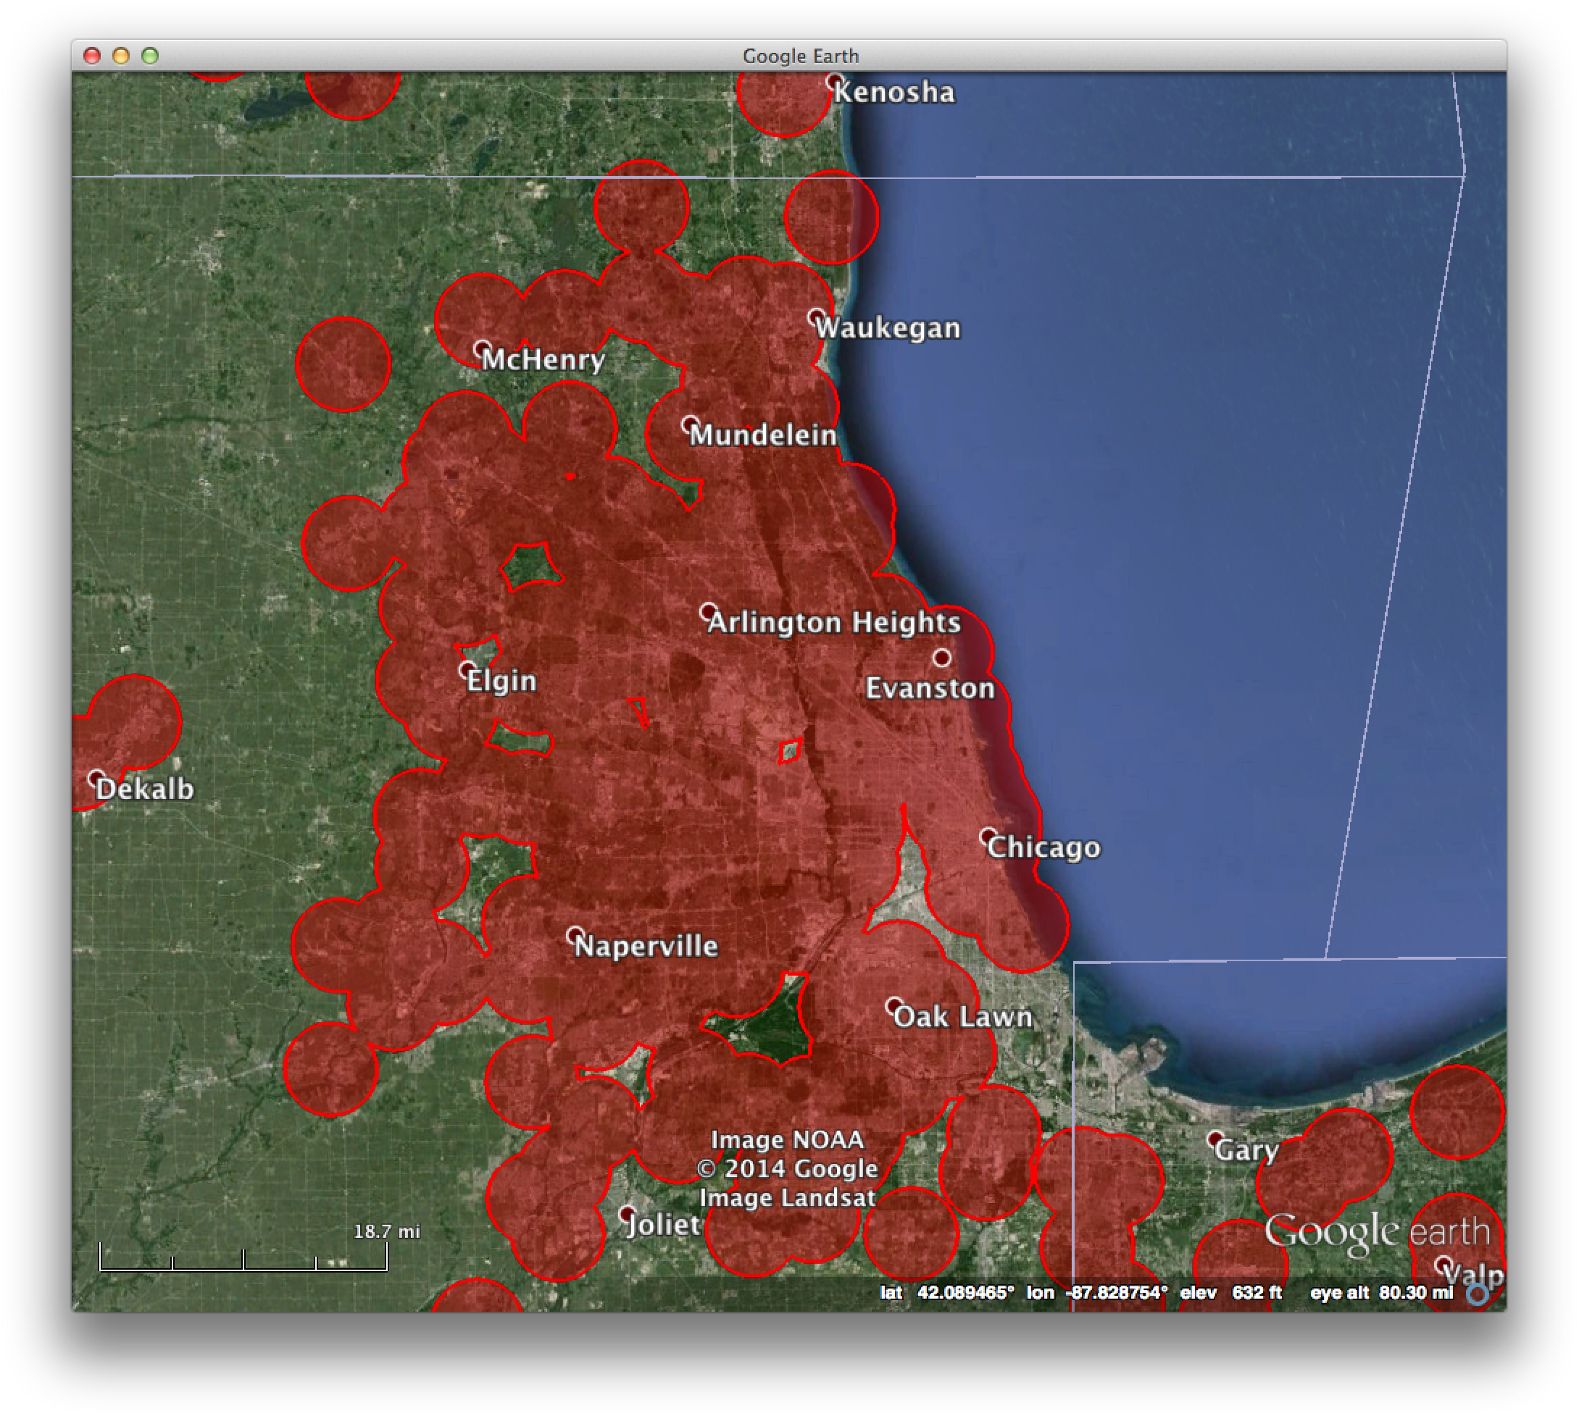The image size is (1577, 1414).
Task: Click the longitude readout -87.828754°
Action: [x=1116, y=1293]
